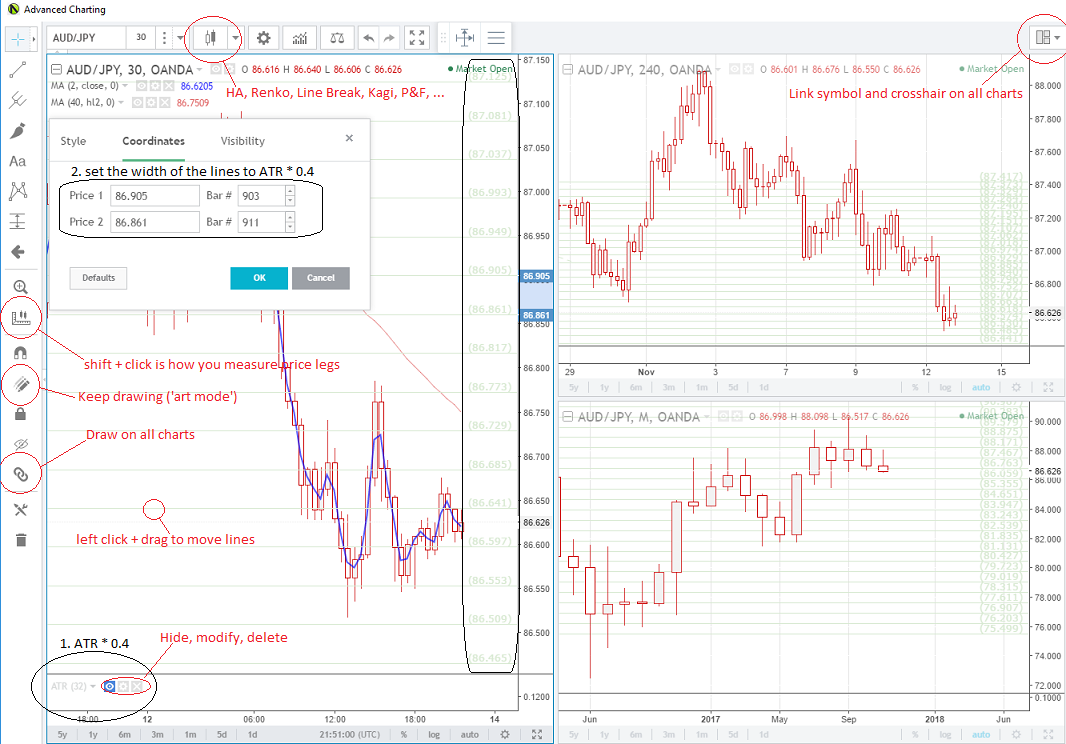
Task: Open the candlestick chart type dropdown arrow
Action: click(x=235, y=38)
